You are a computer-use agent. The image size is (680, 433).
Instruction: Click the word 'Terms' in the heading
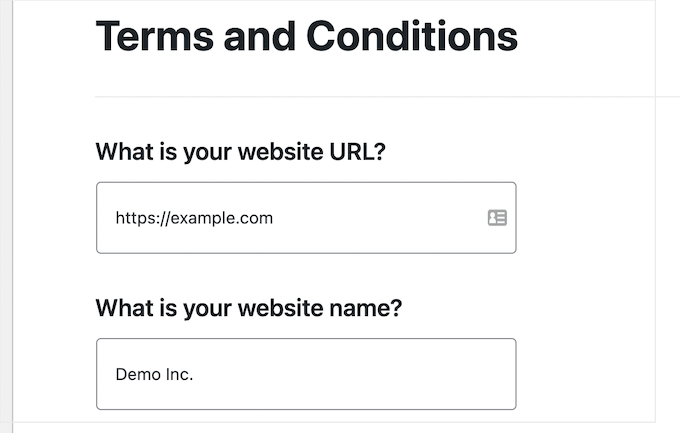pyautogui.click(x=155, y=36)
